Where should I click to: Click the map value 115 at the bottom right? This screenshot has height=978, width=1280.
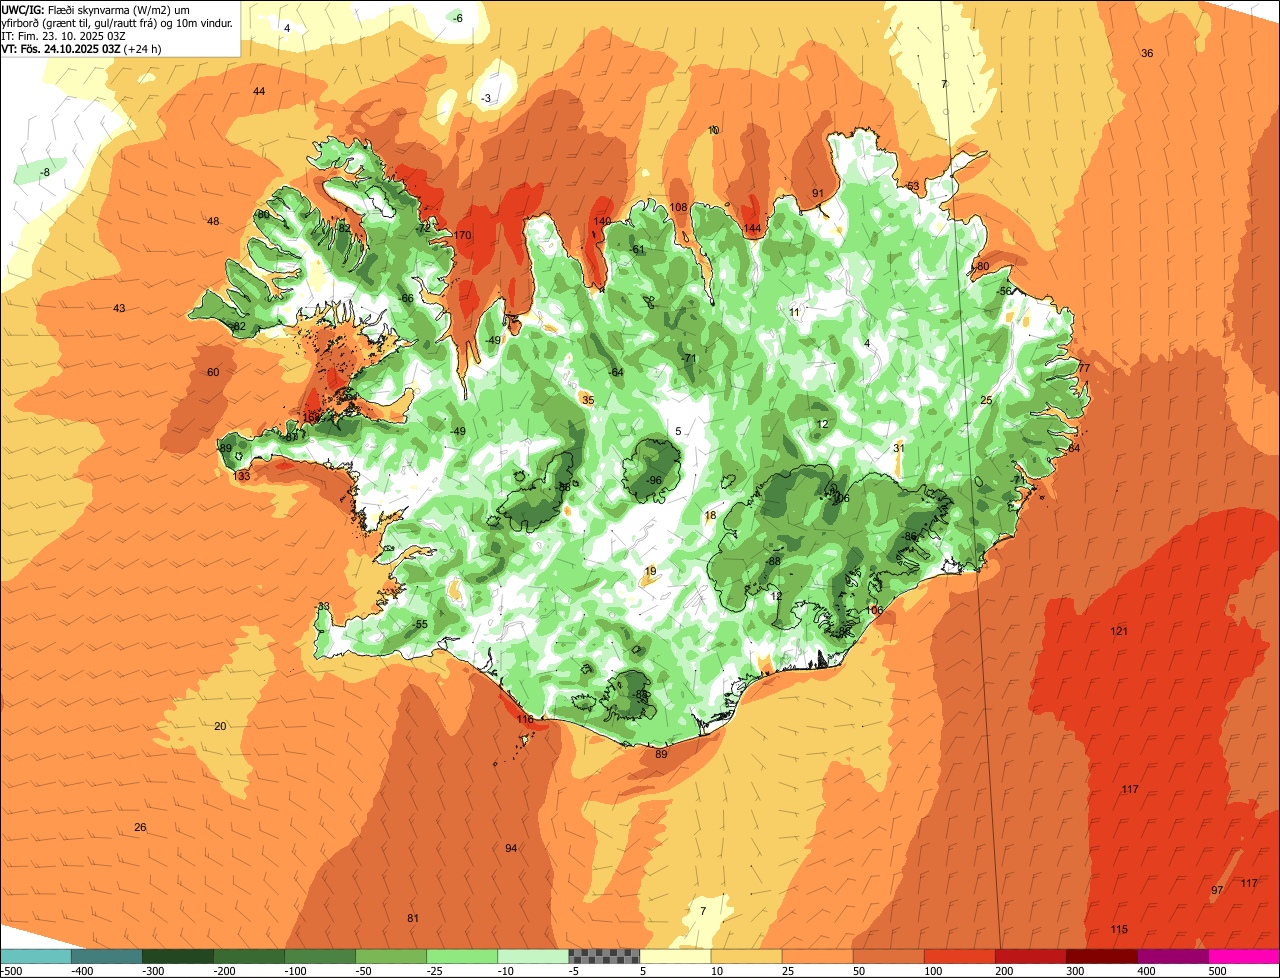[x=1119, y=930]
